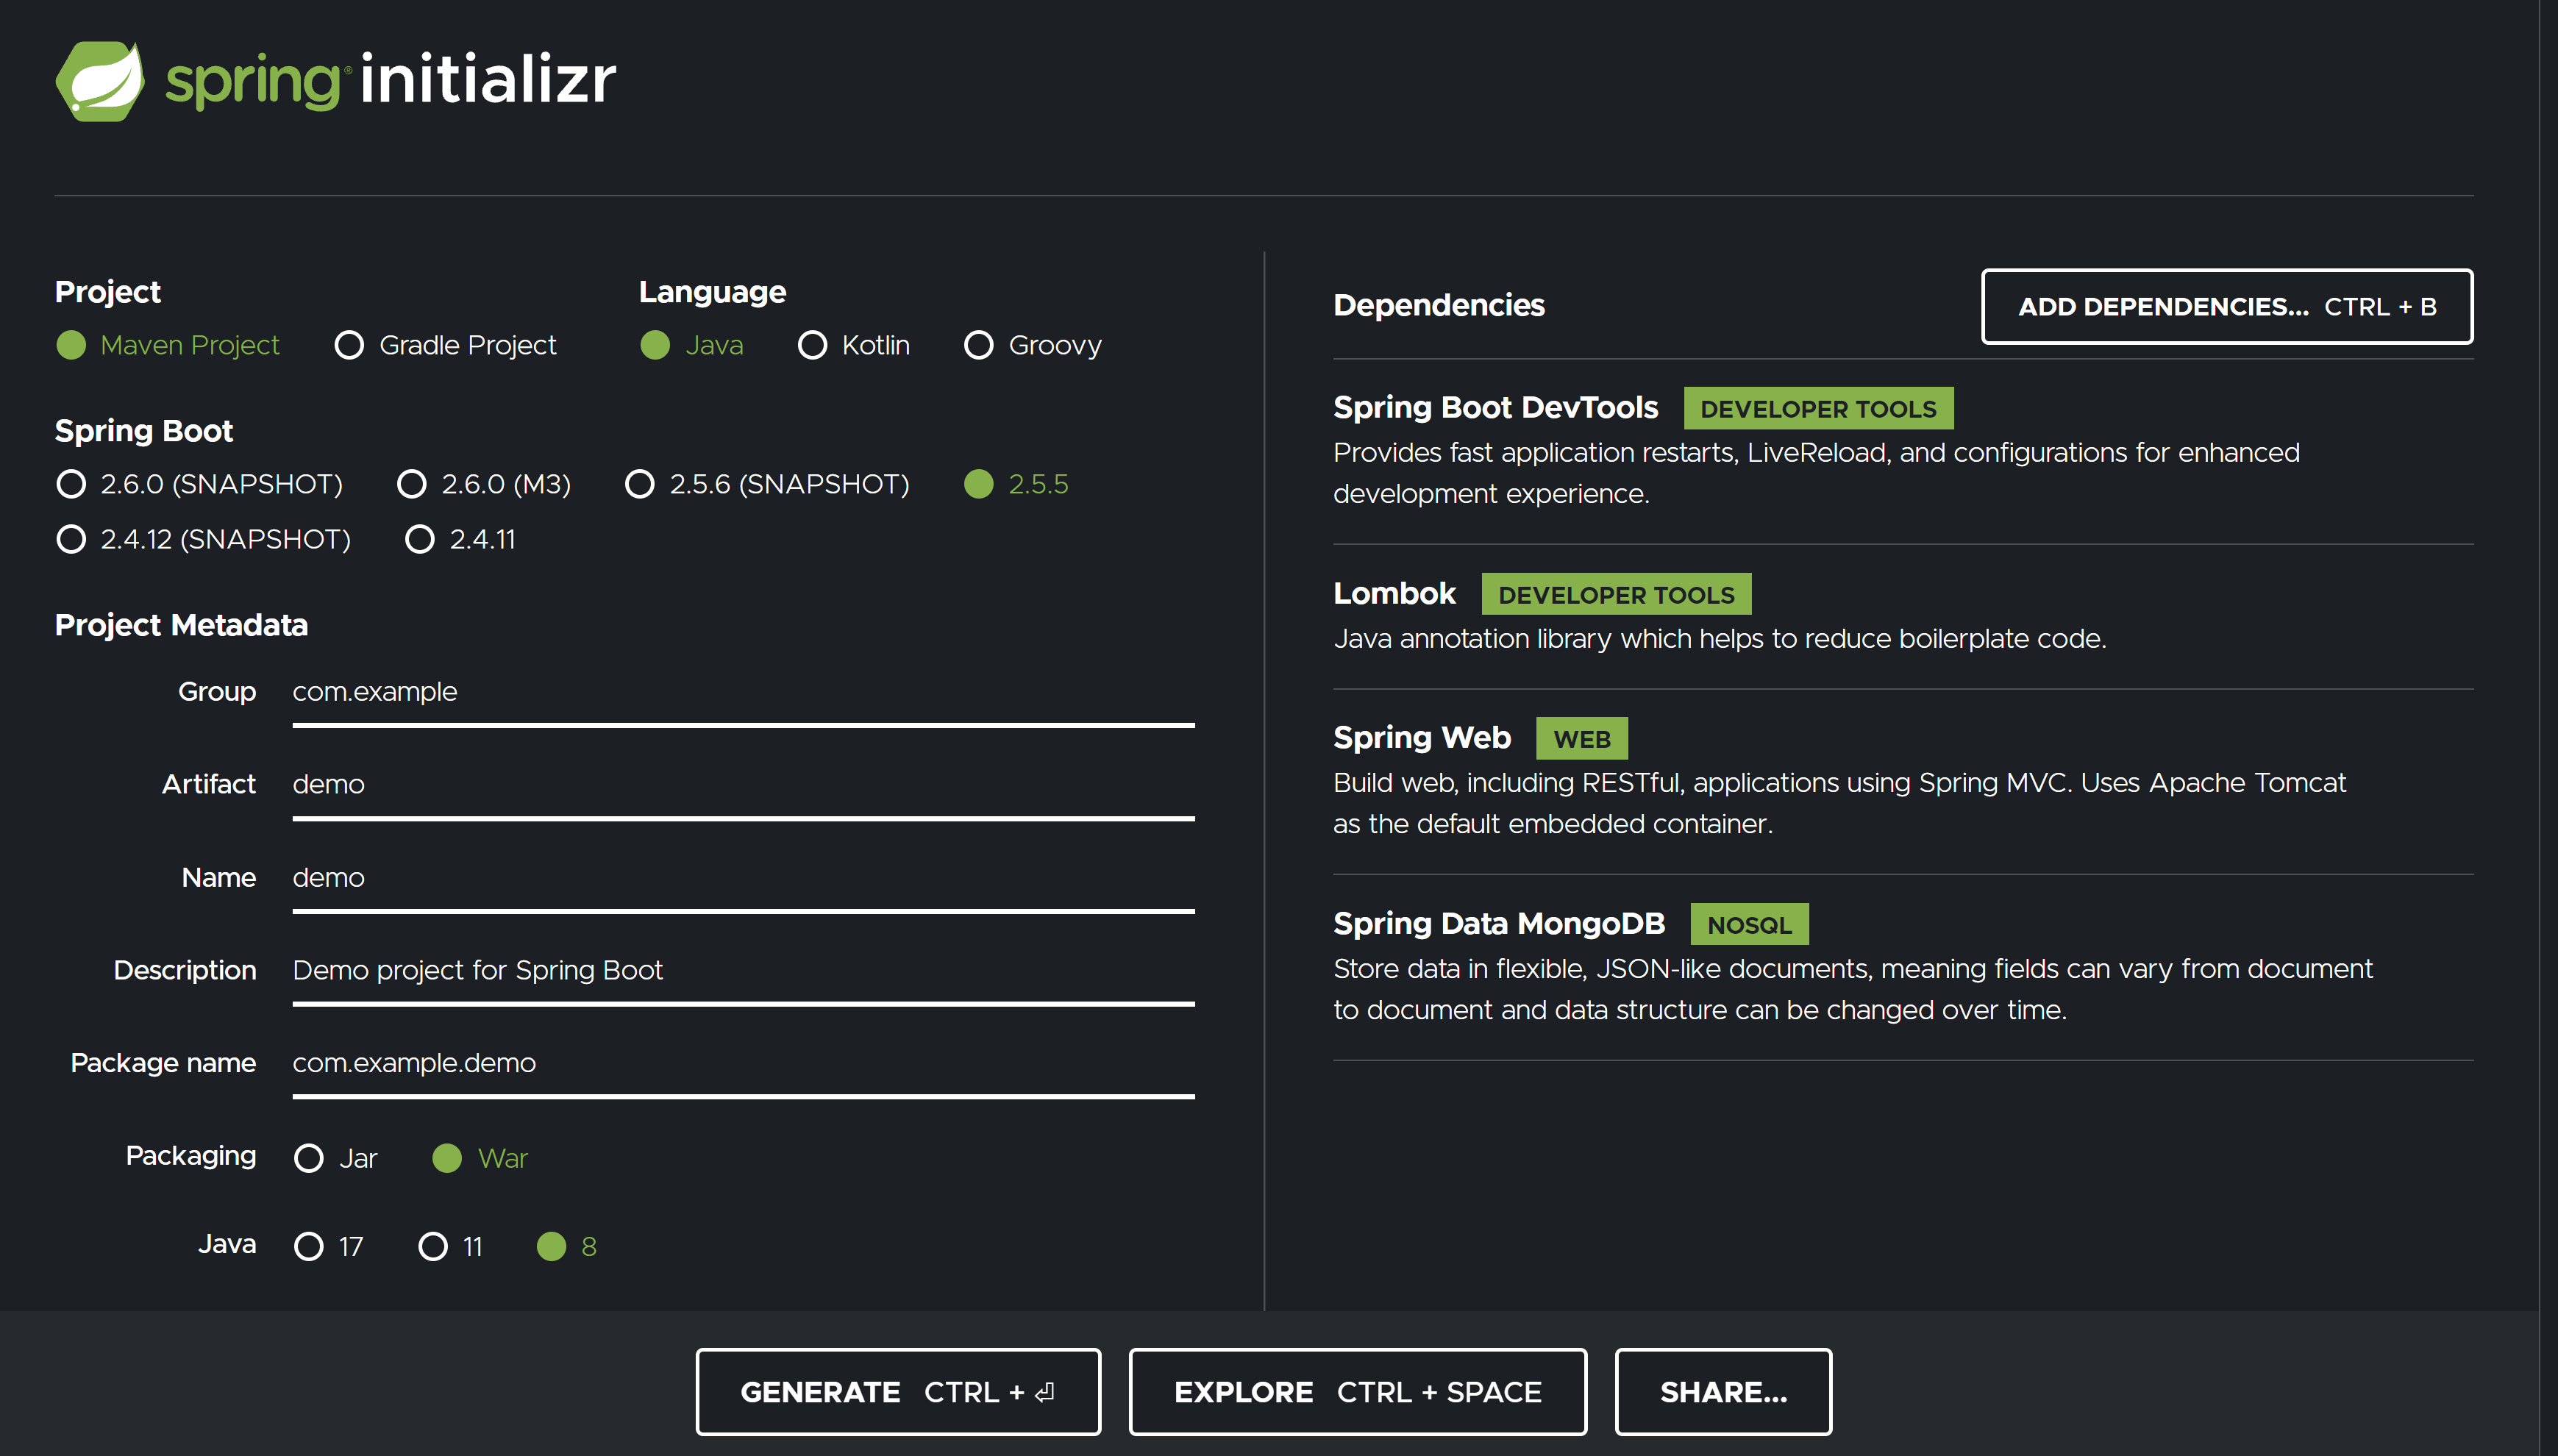Click the Developer Tools tag beside Lombok
The height and width of the screenshot is (1456, 2558).
1616,594
